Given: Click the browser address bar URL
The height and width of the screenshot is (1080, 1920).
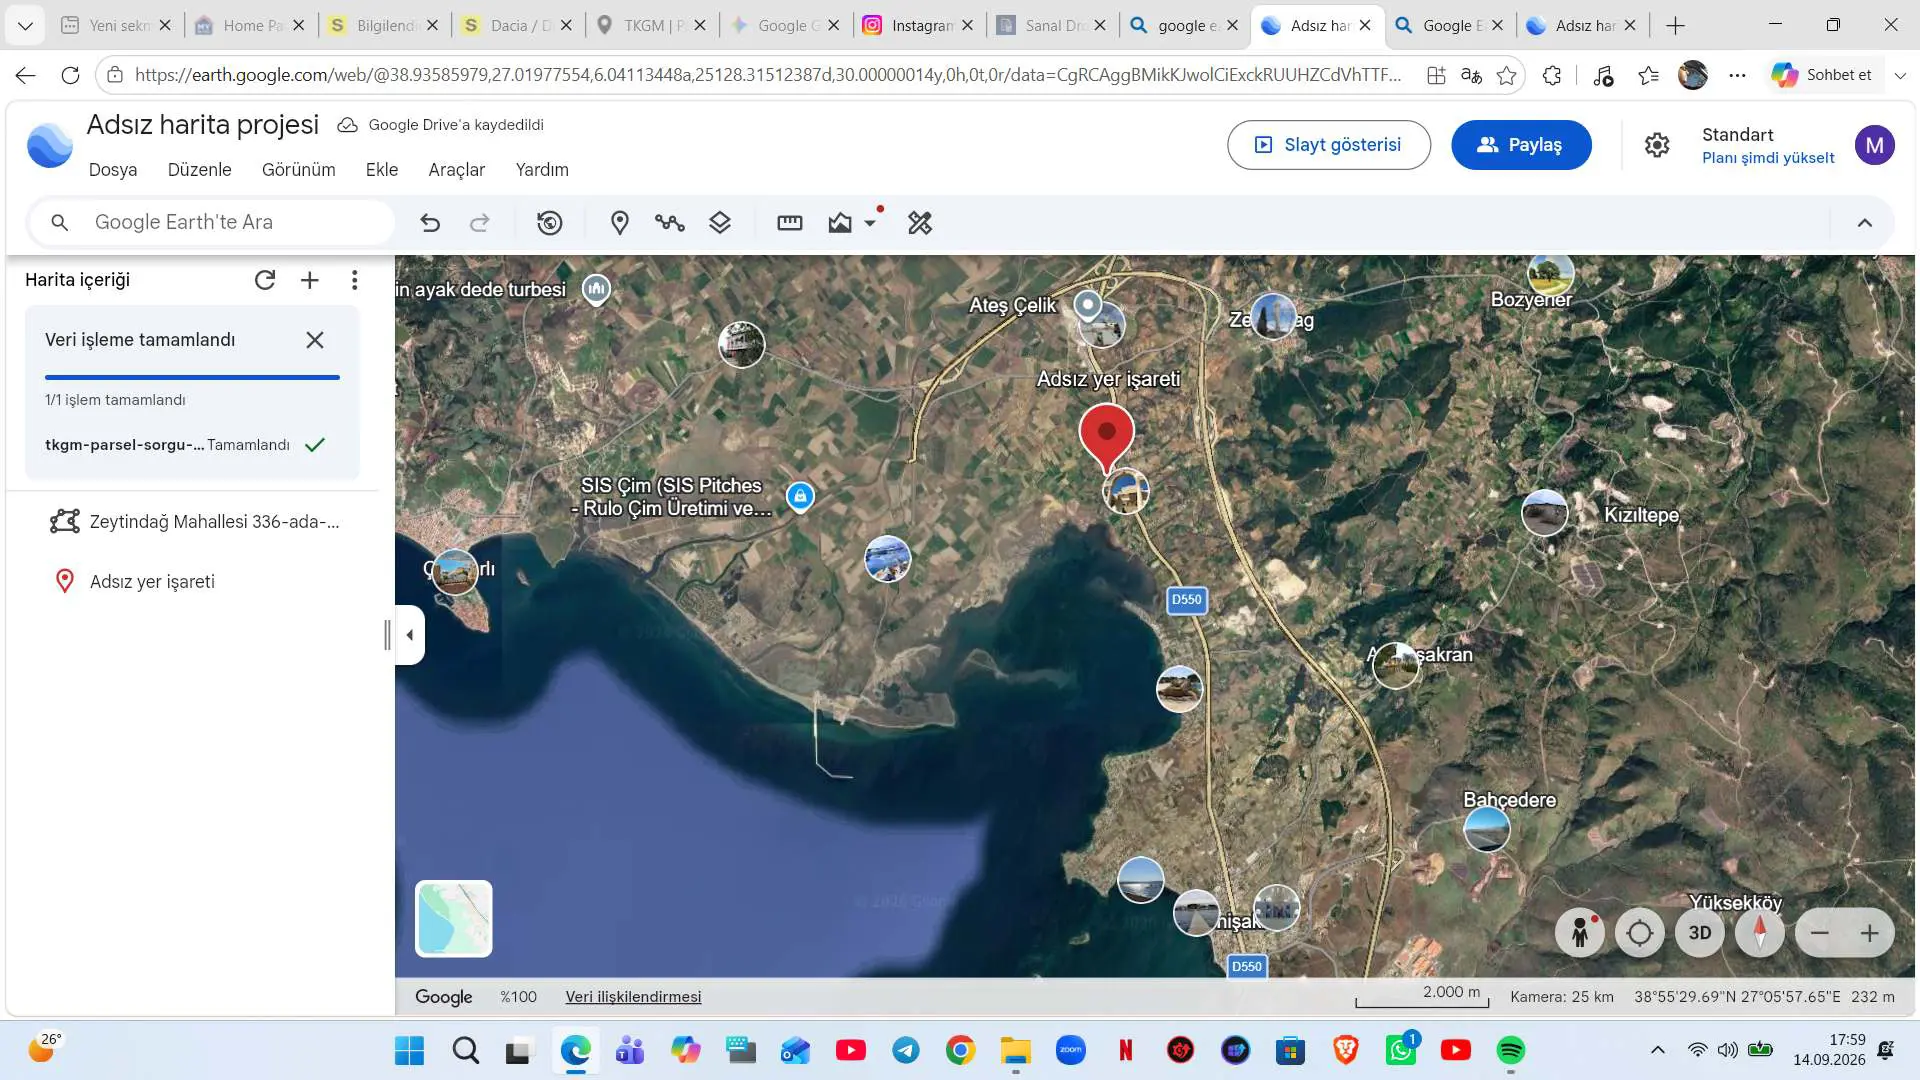Looking at the screenshot, I should pos(768,75).
